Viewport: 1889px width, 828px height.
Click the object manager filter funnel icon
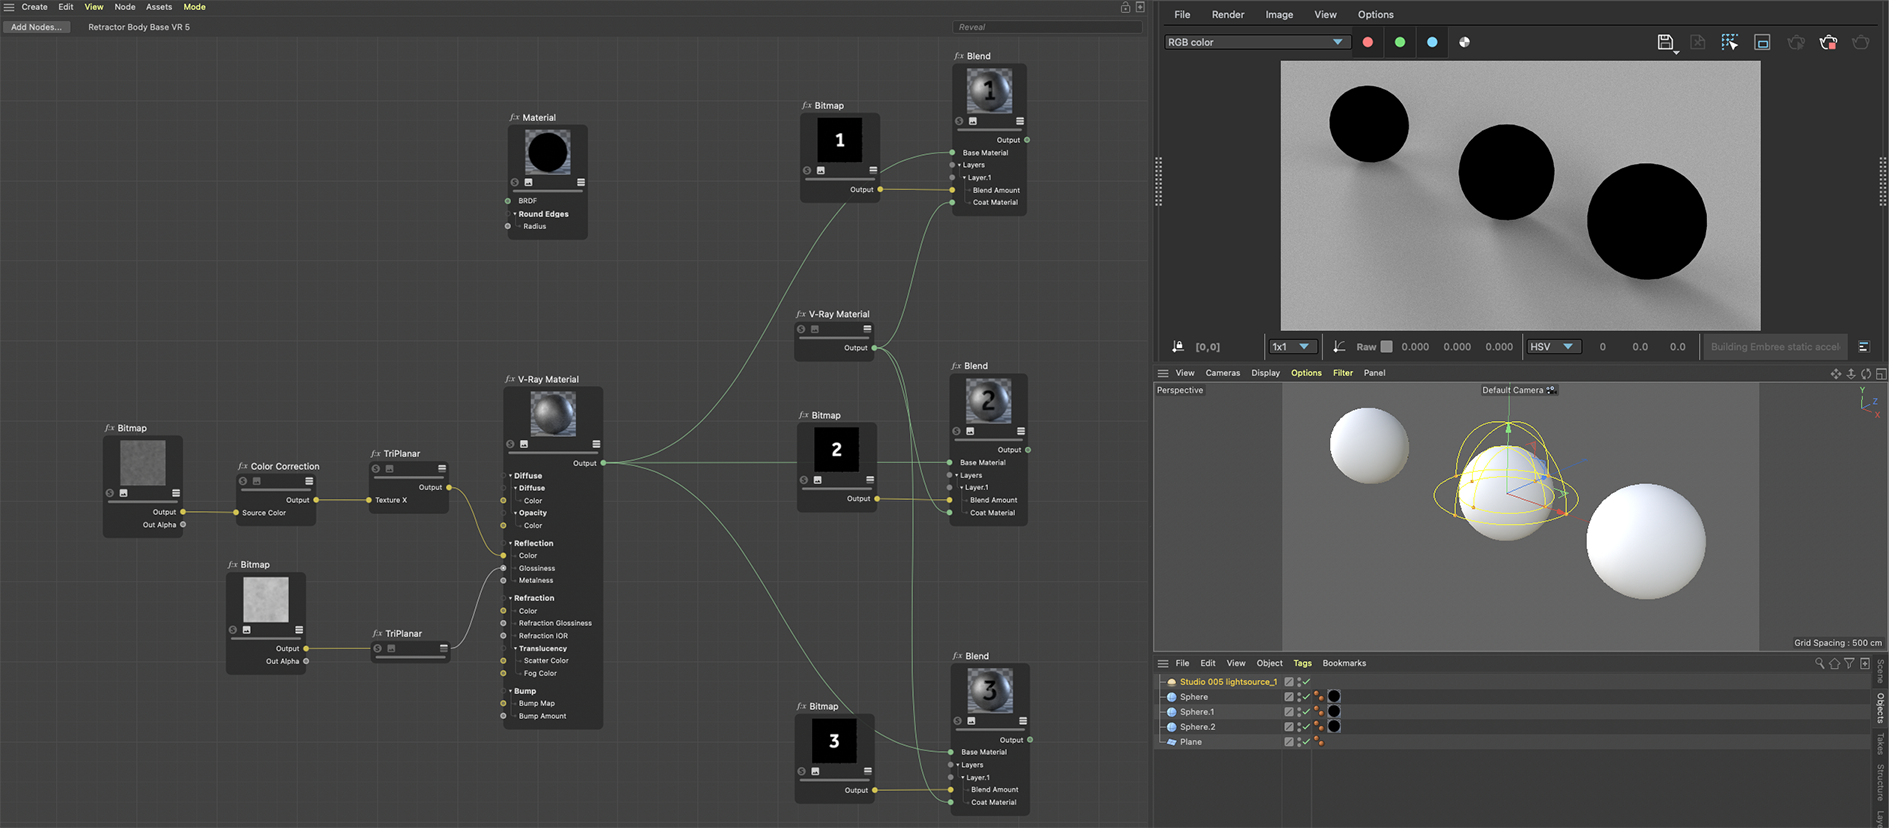(1849, 663)
